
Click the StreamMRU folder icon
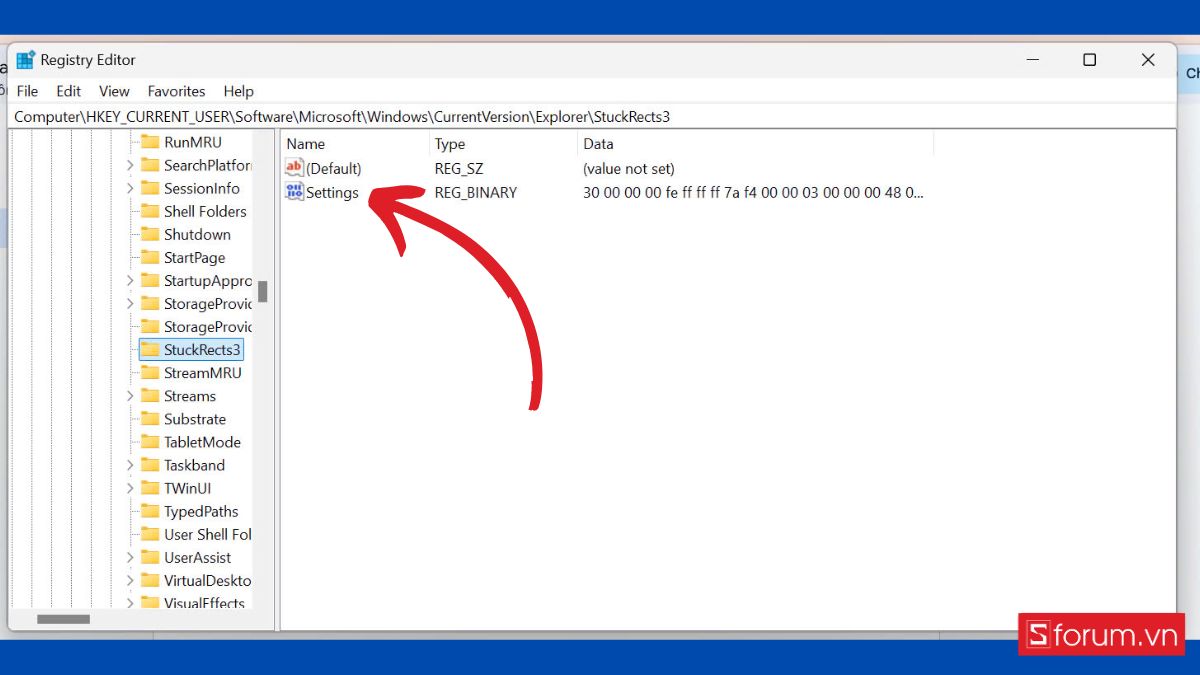pos(150,373)
